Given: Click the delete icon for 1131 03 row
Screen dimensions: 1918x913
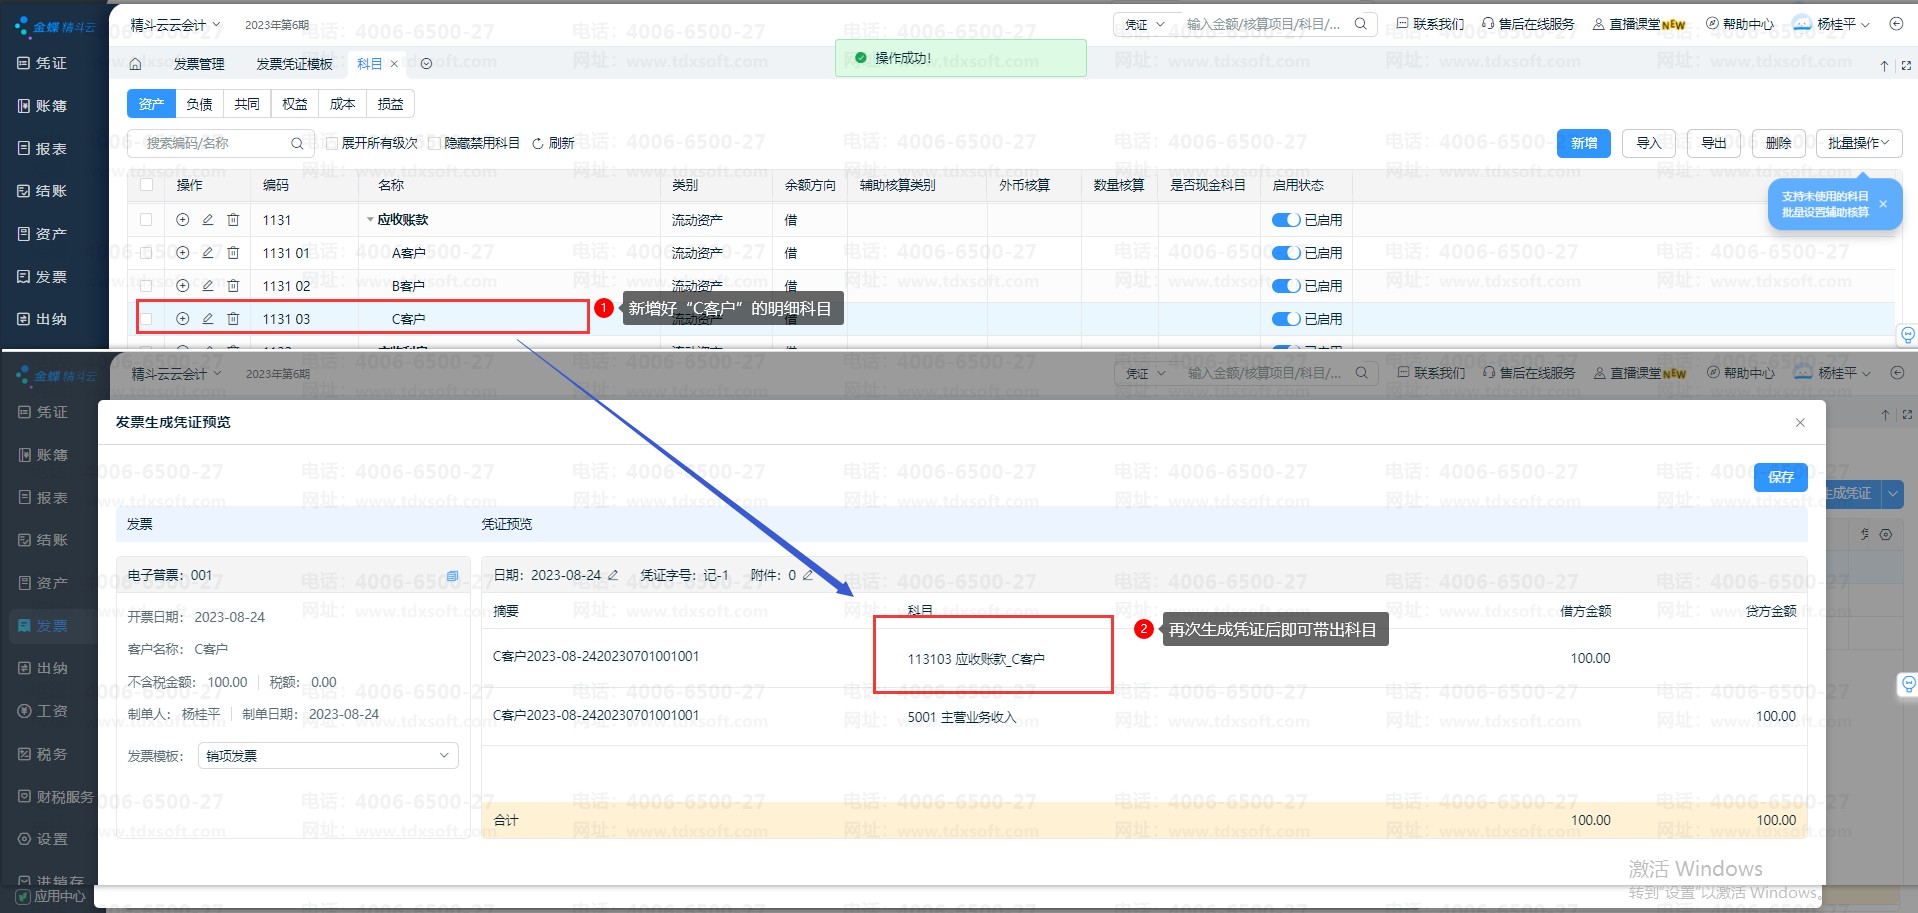Looking at the screenshot, I should [233, 319].
